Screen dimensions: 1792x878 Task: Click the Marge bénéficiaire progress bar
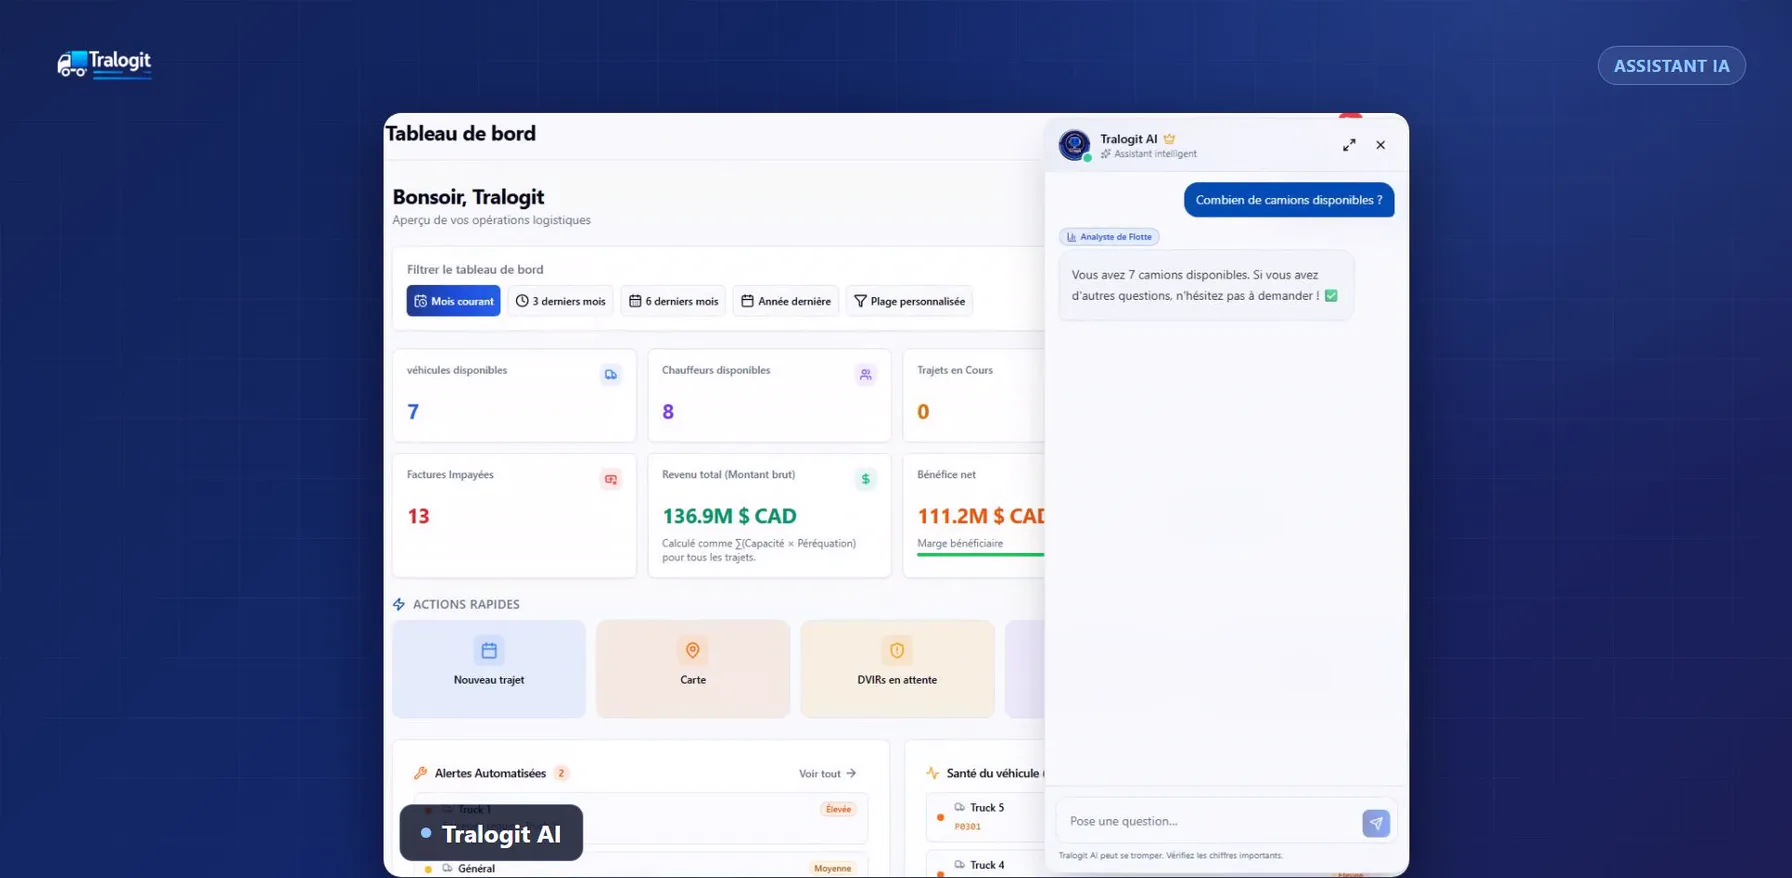[x=981, y=554]
